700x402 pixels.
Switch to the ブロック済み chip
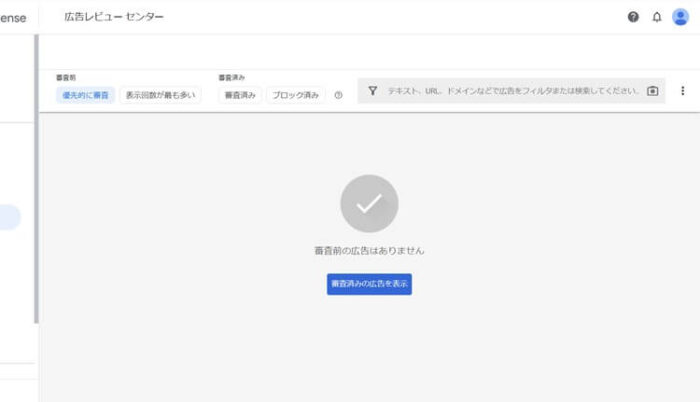pos(296,95)
